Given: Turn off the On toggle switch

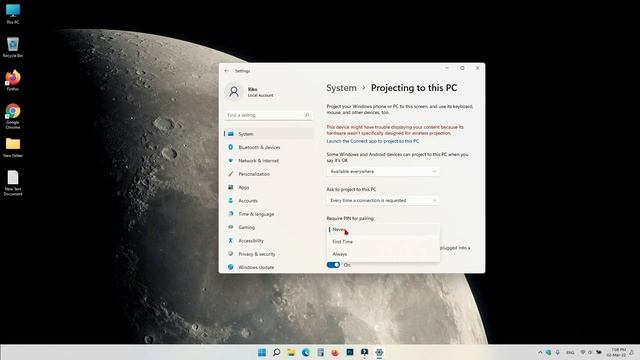Looking at the screenshot, I should 333,265.
